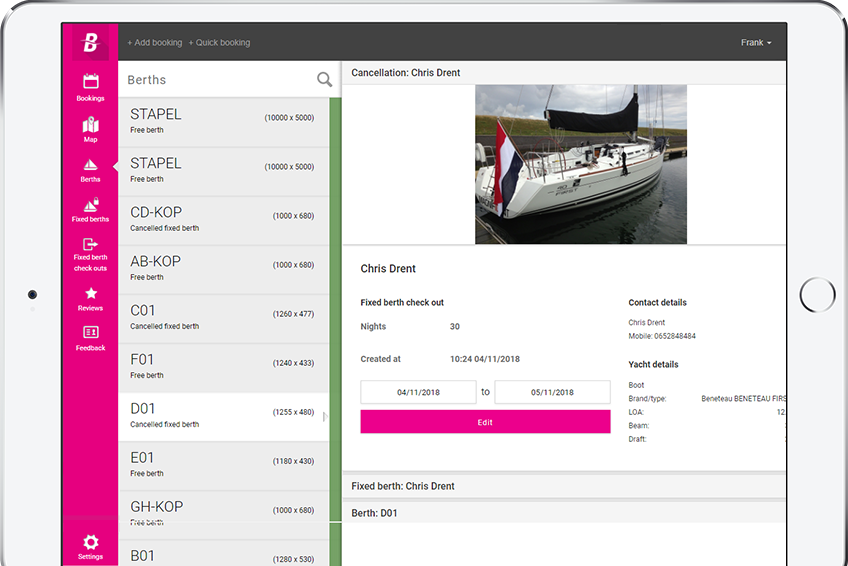Screen dimensions: 848x566
Task: Select the B01 berth row
Action: [223, 554]
